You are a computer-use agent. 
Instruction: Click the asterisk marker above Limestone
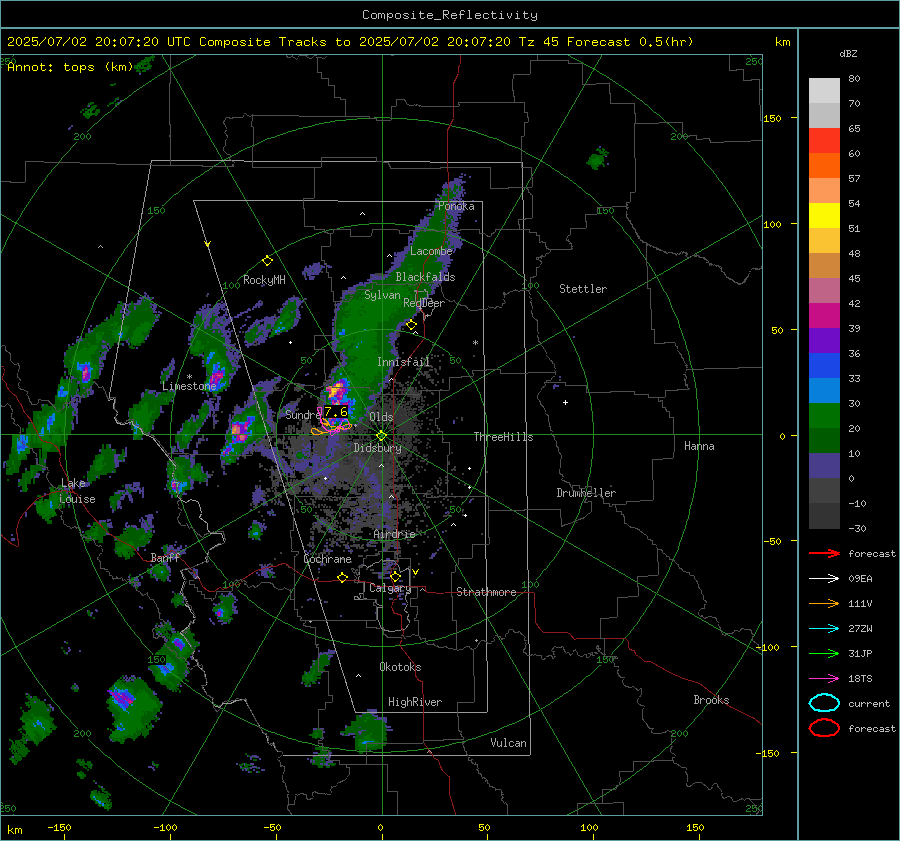click(x=189, y=377)
